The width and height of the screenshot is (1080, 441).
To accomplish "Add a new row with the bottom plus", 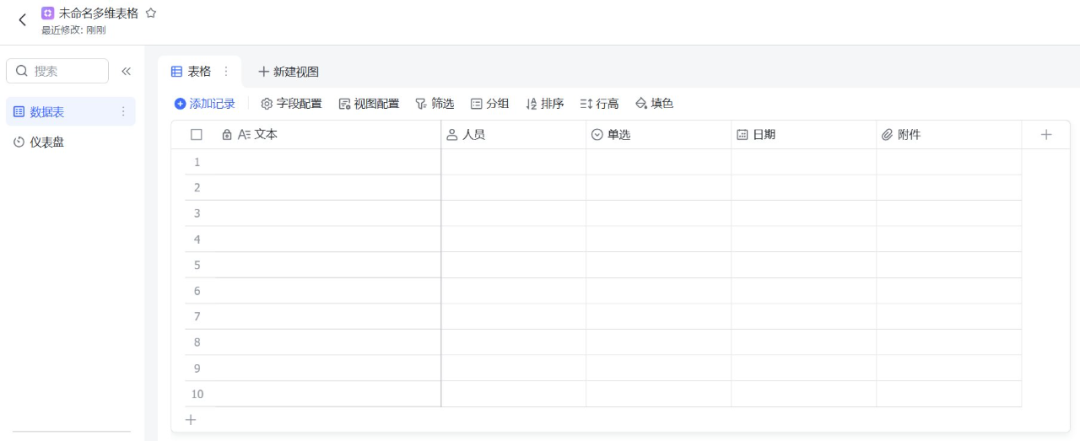I will (x=191, y=420).
